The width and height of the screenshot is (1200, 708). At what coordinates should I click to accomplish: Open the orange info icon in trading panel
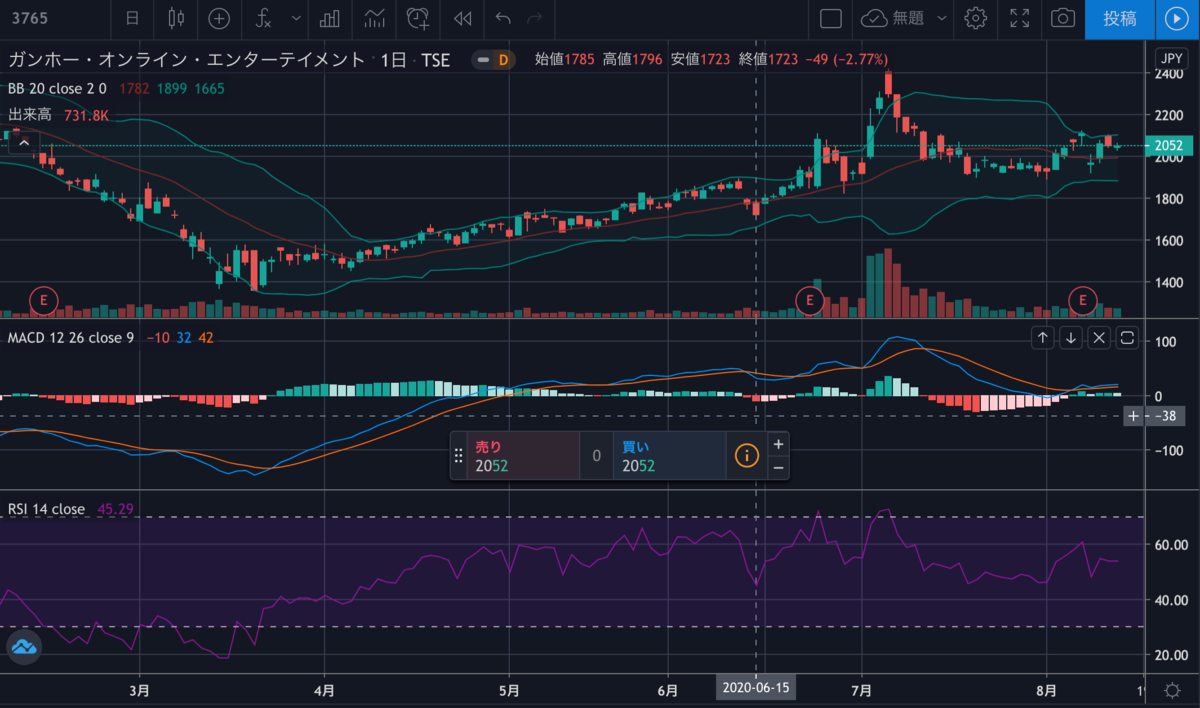pyautogui.click(x=747, y=456)
